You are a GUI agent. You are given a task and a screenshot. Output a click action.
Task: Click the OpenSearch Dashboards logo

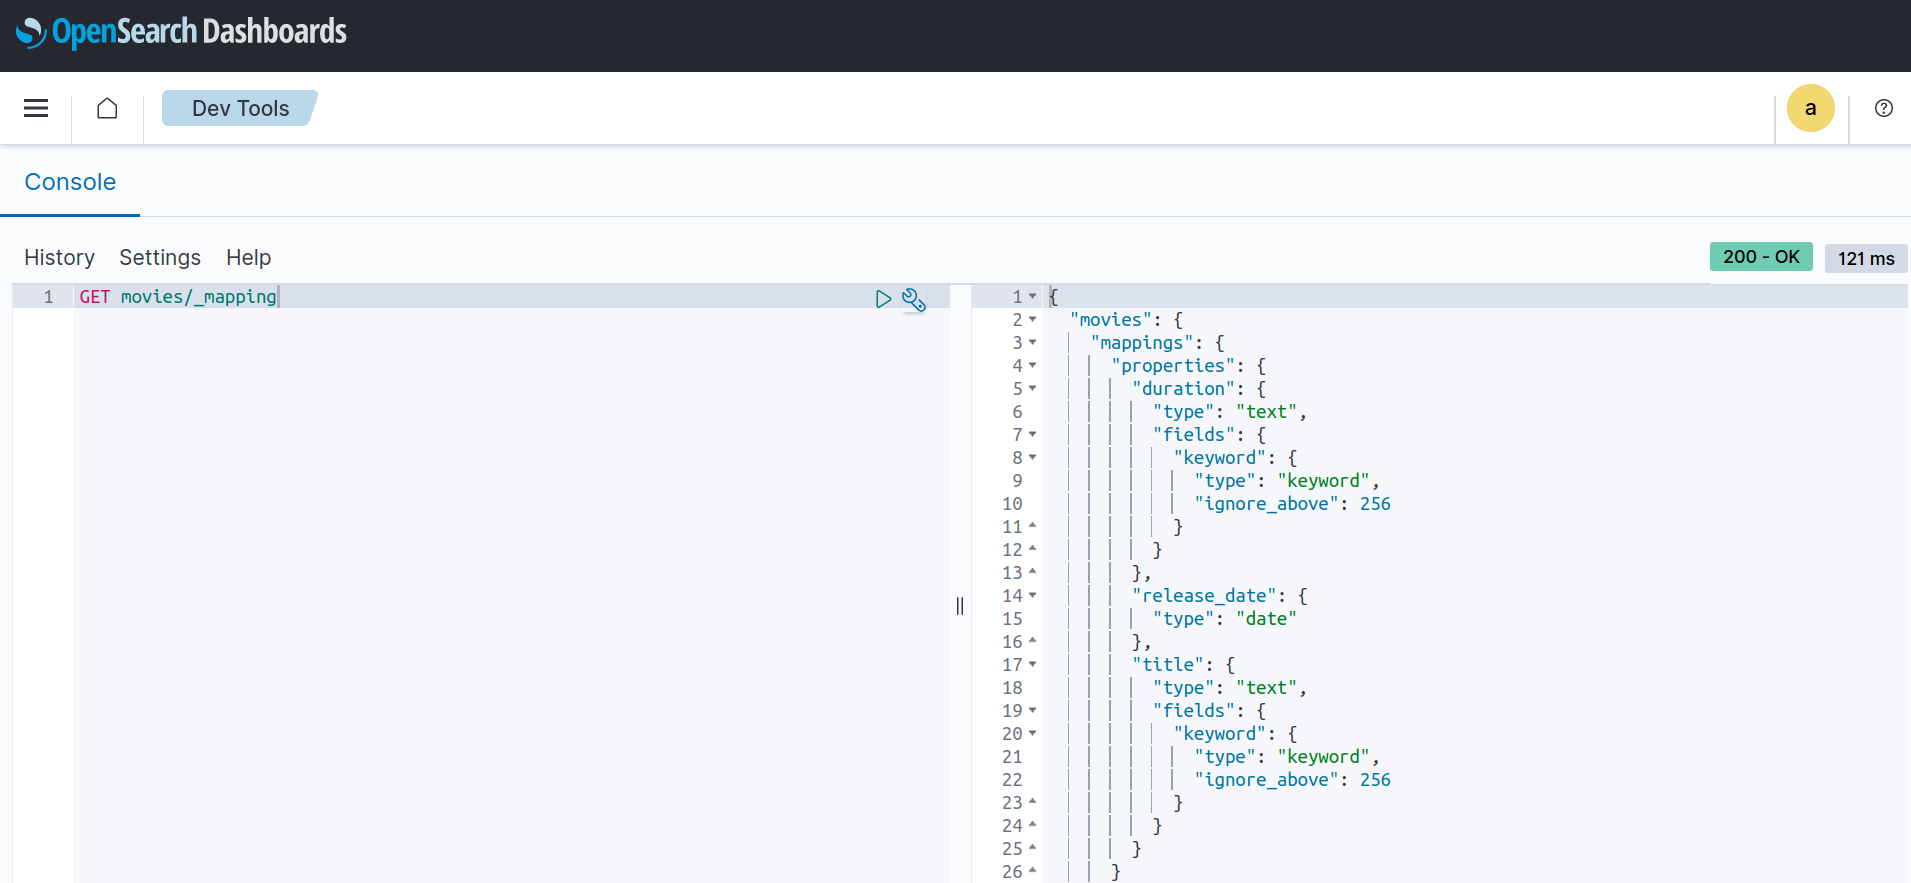pos(181,32)
